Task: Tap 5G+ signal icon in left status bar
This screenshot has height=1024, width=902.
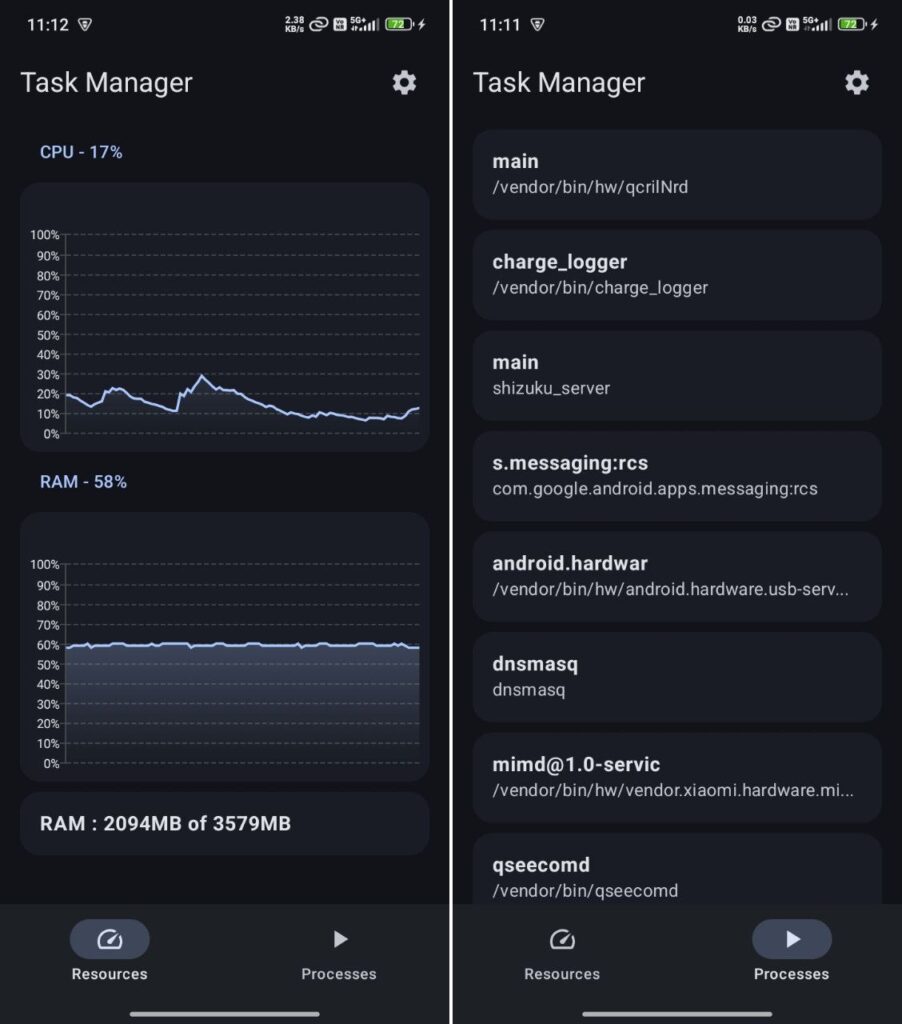Action: click(x=364, y=24)
